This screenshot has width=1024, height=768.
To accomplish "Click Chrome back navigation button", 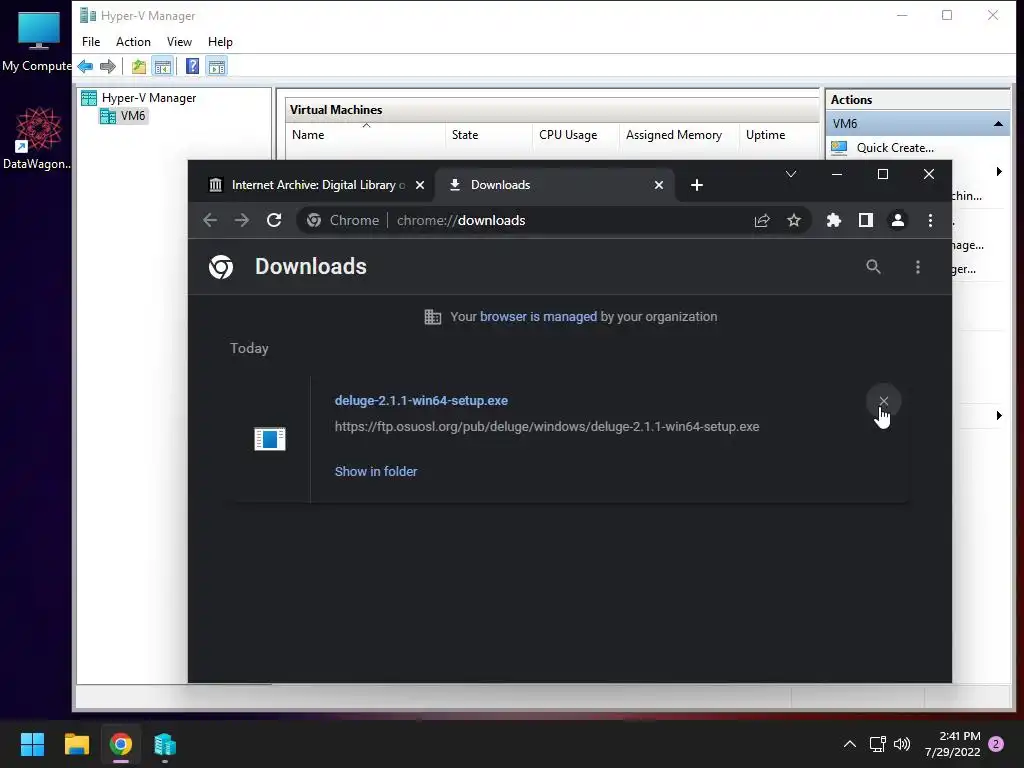I will pyautogui.click(x=210, y=221).
